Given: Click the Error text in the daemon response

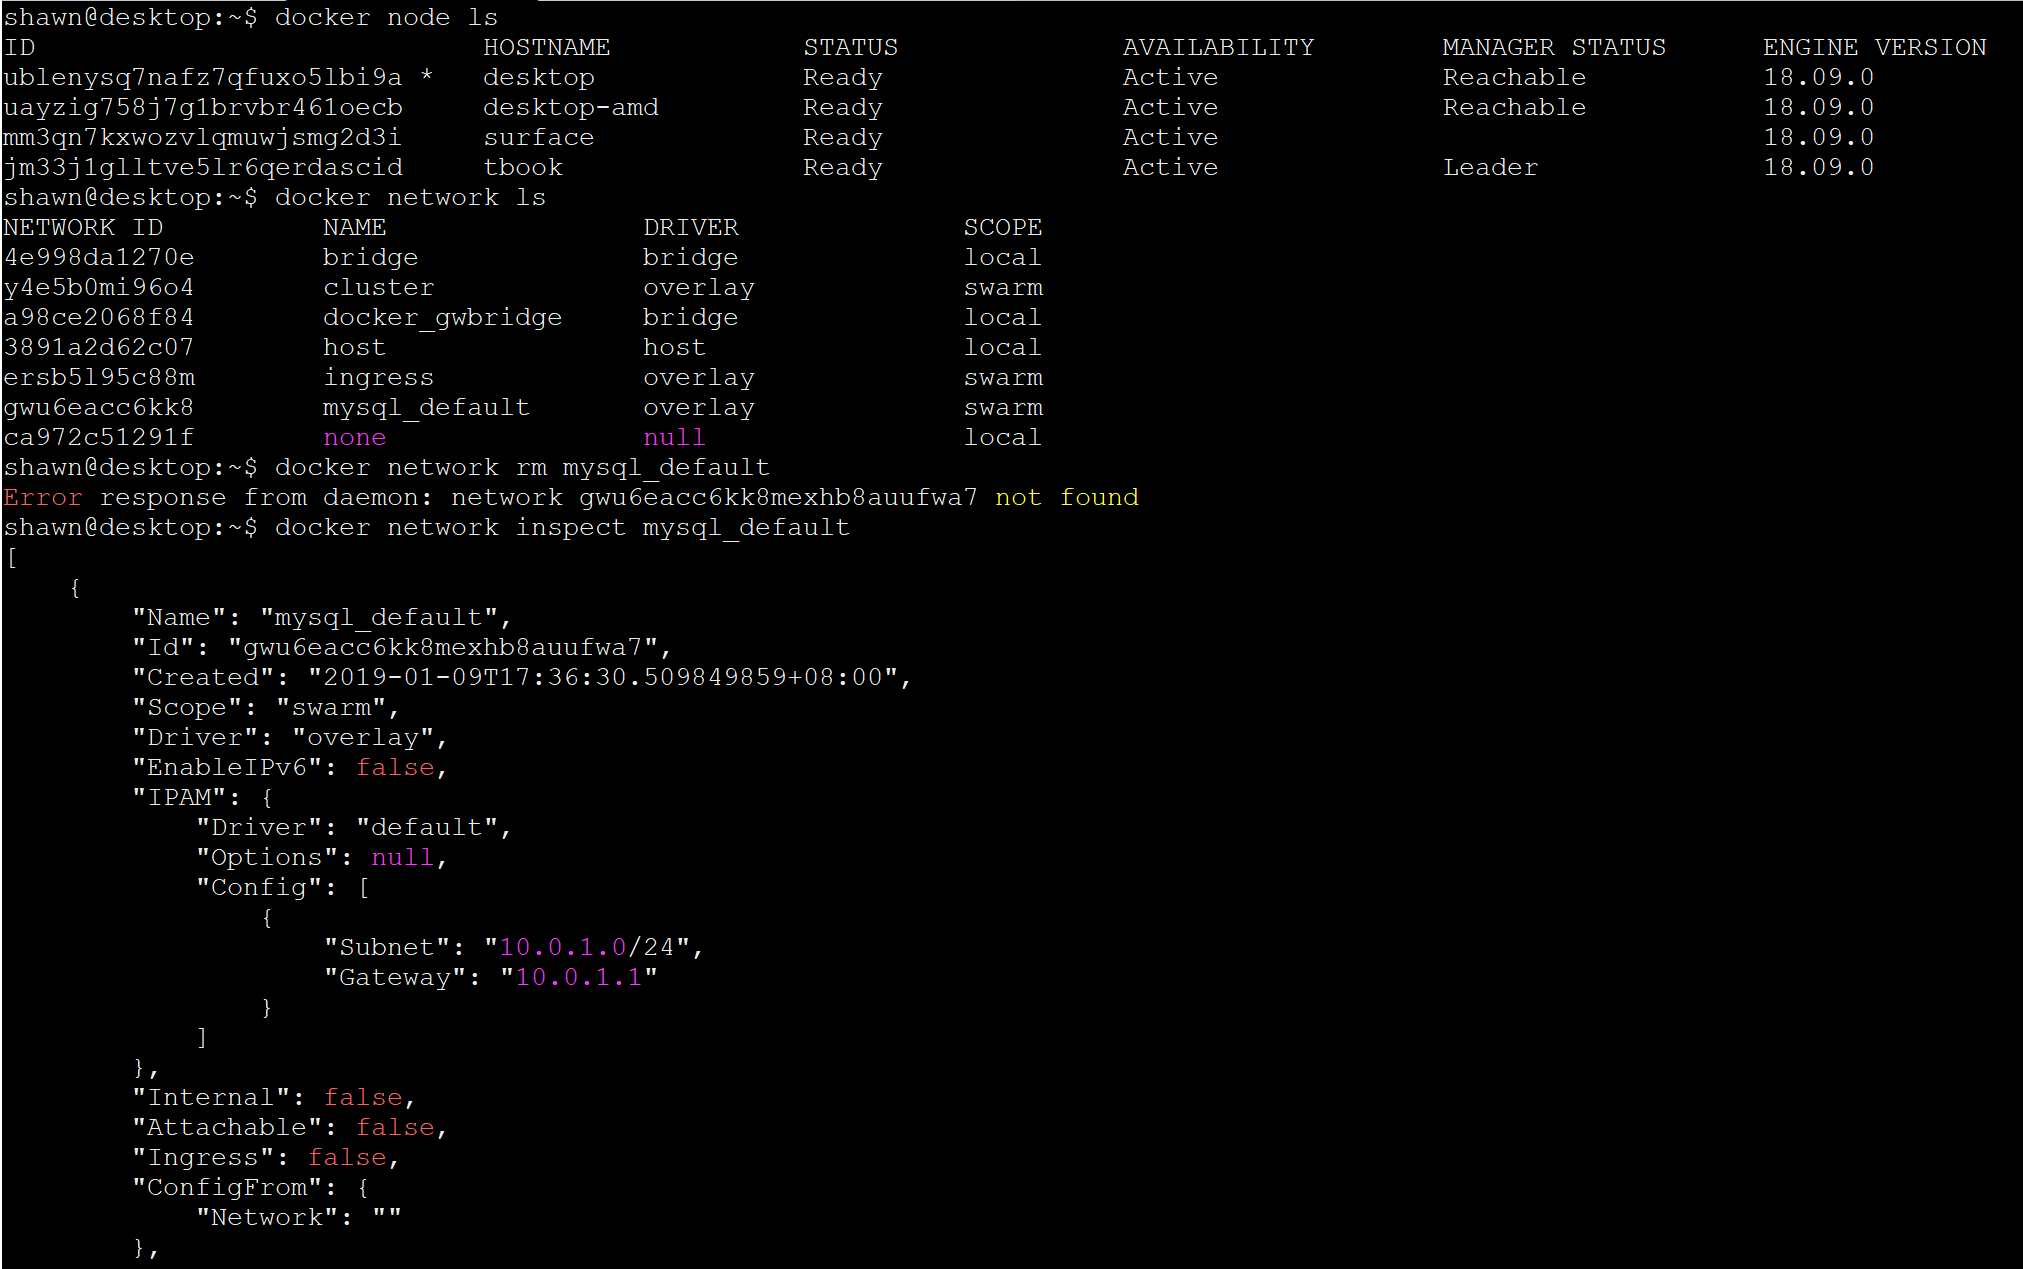Looking at the screenshot, I should coord(42,497).
